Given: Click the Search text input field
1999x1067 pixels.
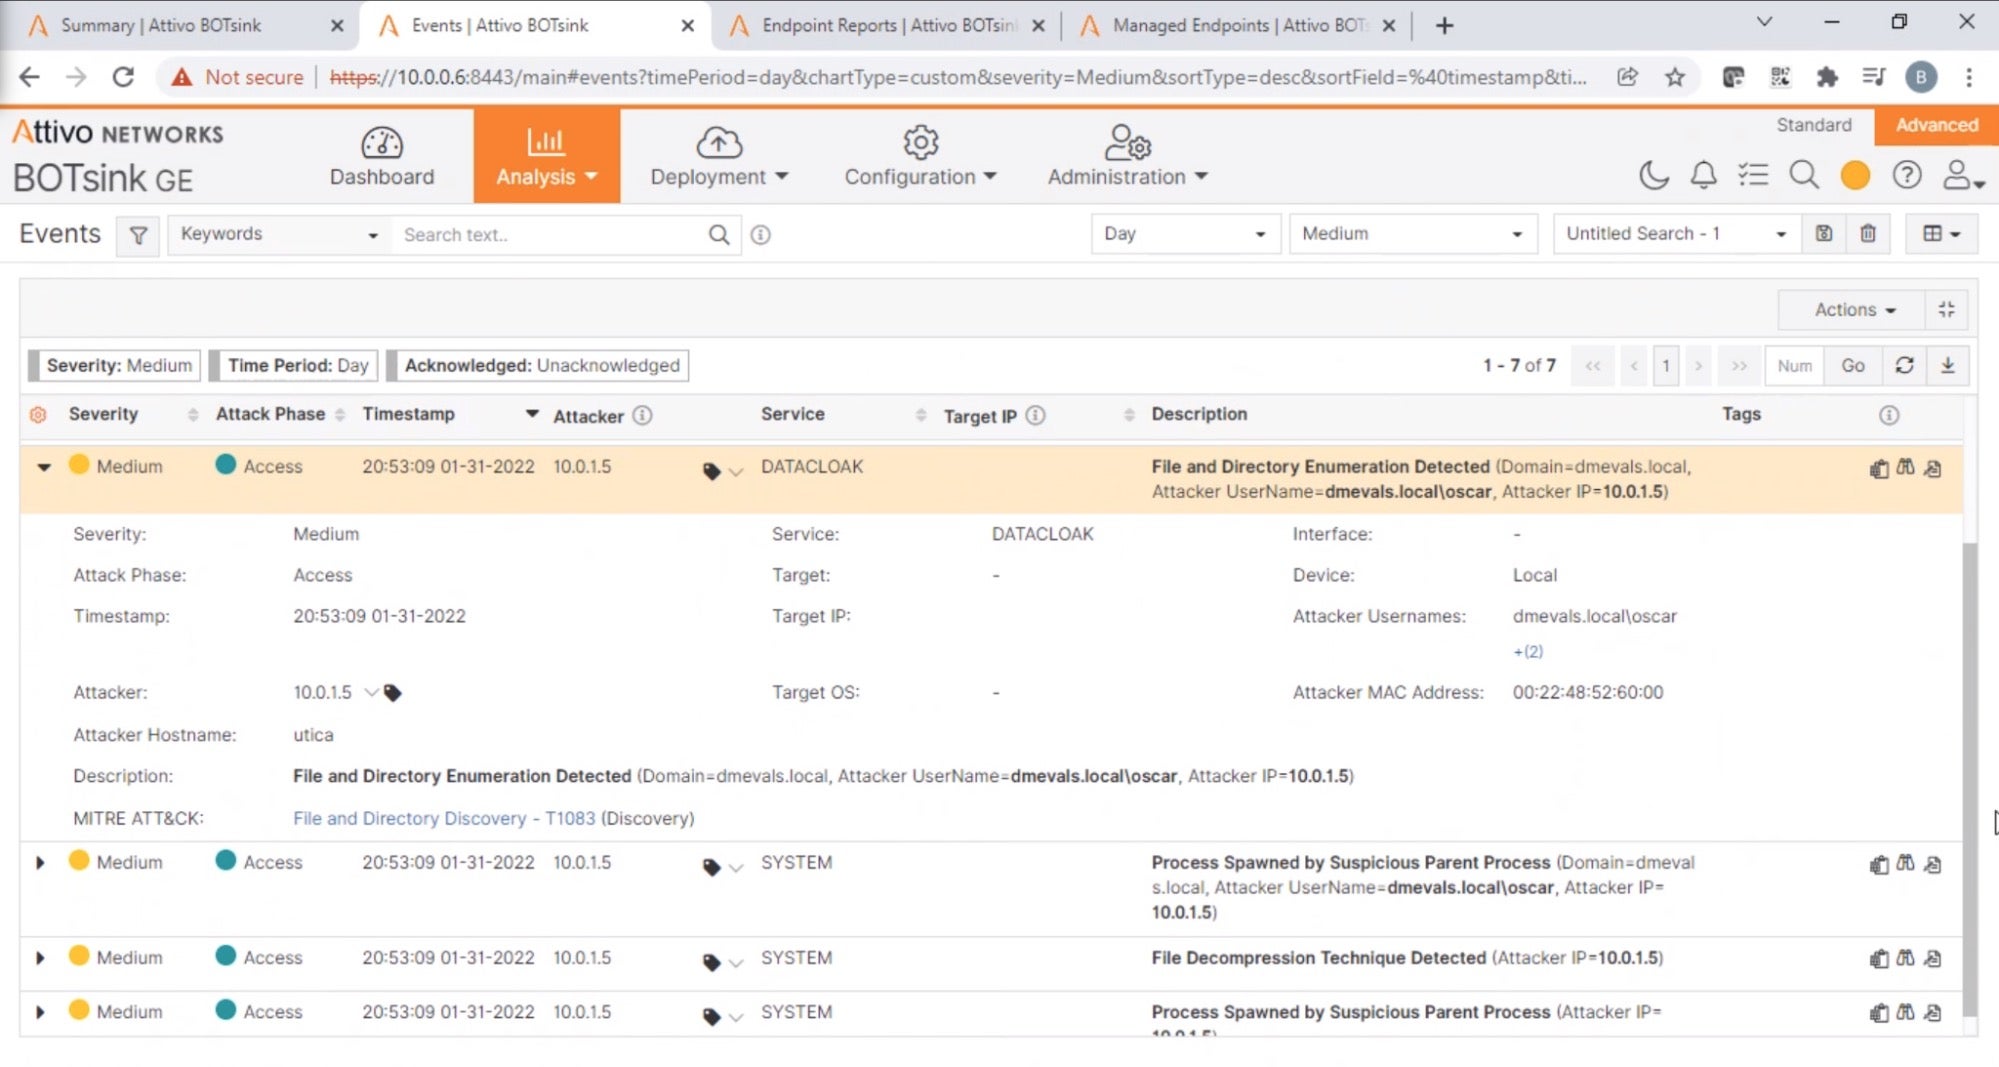Looking at the screenshot, I should pyautogui.click(x=550, y=235).
